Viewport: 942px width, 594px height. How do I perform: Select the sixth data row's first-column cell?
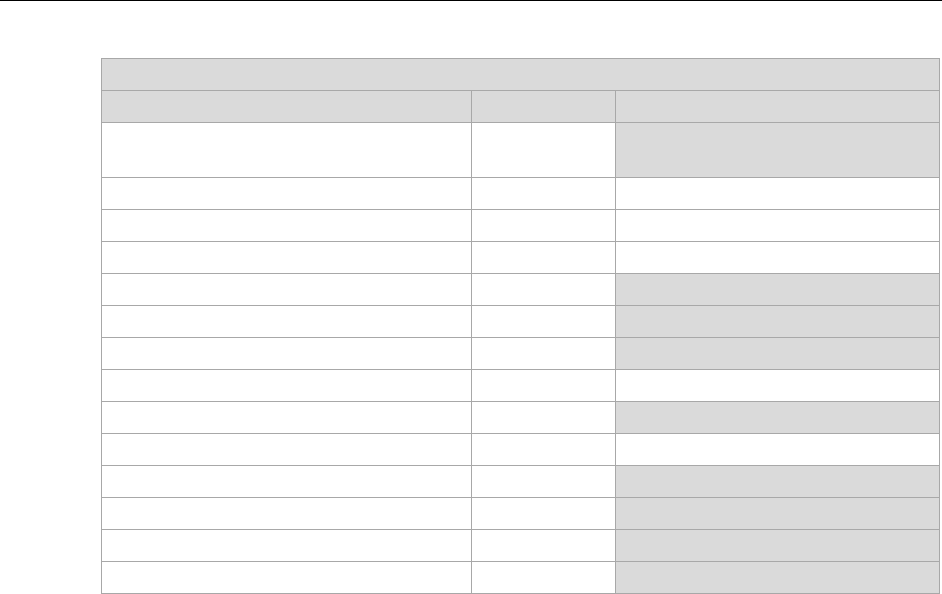point(287,321)
